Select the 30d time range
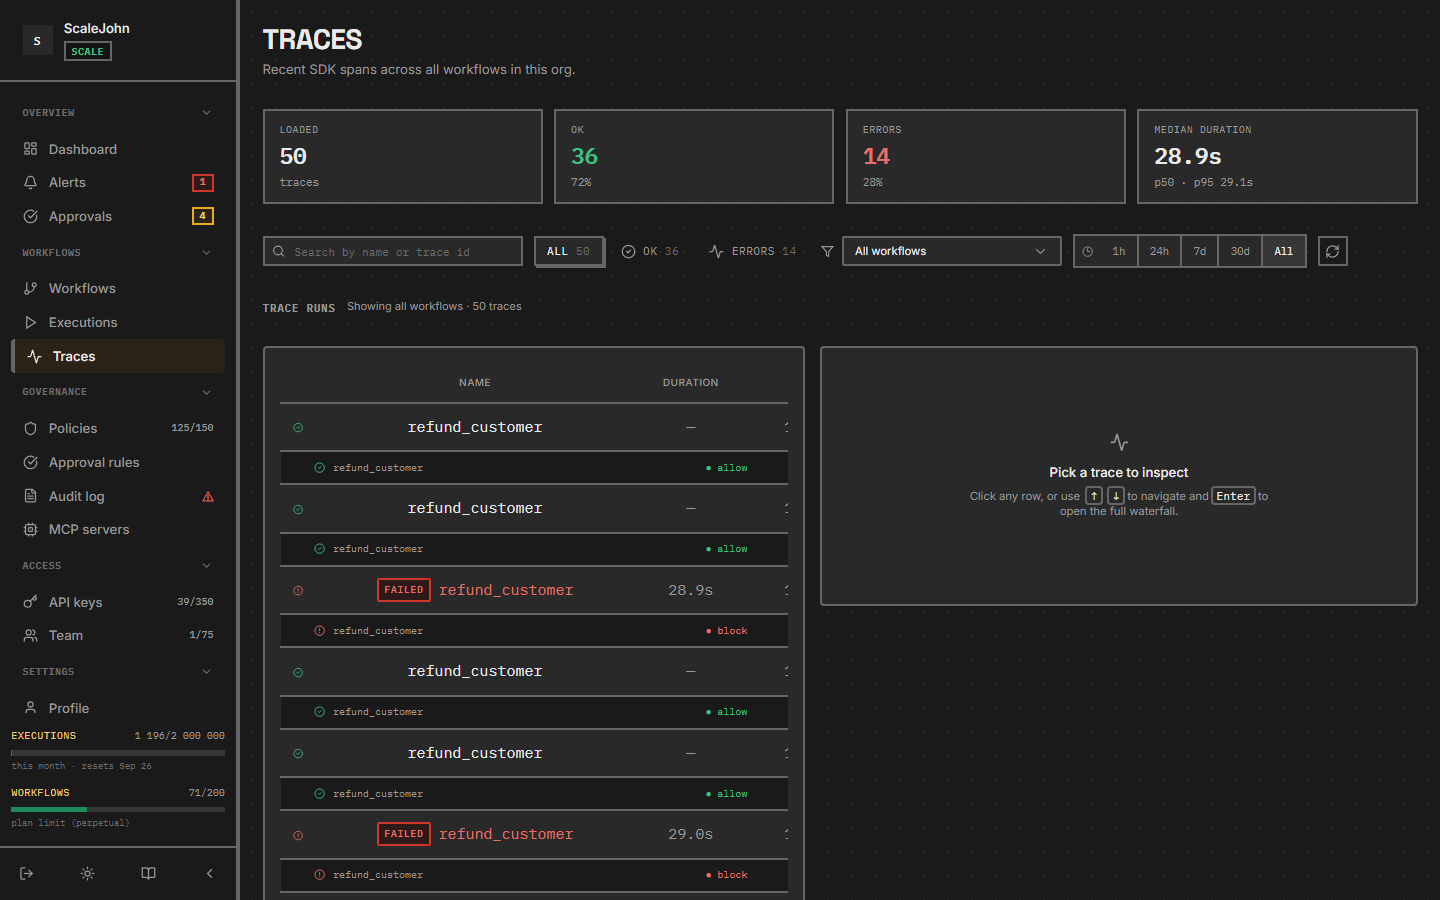Screen dimensions: 1440x900 click(x=1240, y=251)
